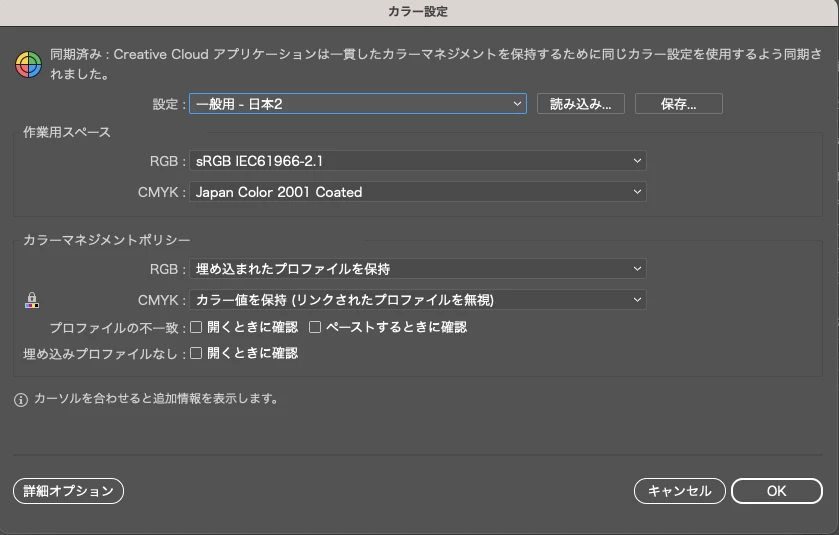Open the RGB policy 埋め込まれたプロファイルを保持 dropdown
839x535 pixels.
click(x=417, y=269)
